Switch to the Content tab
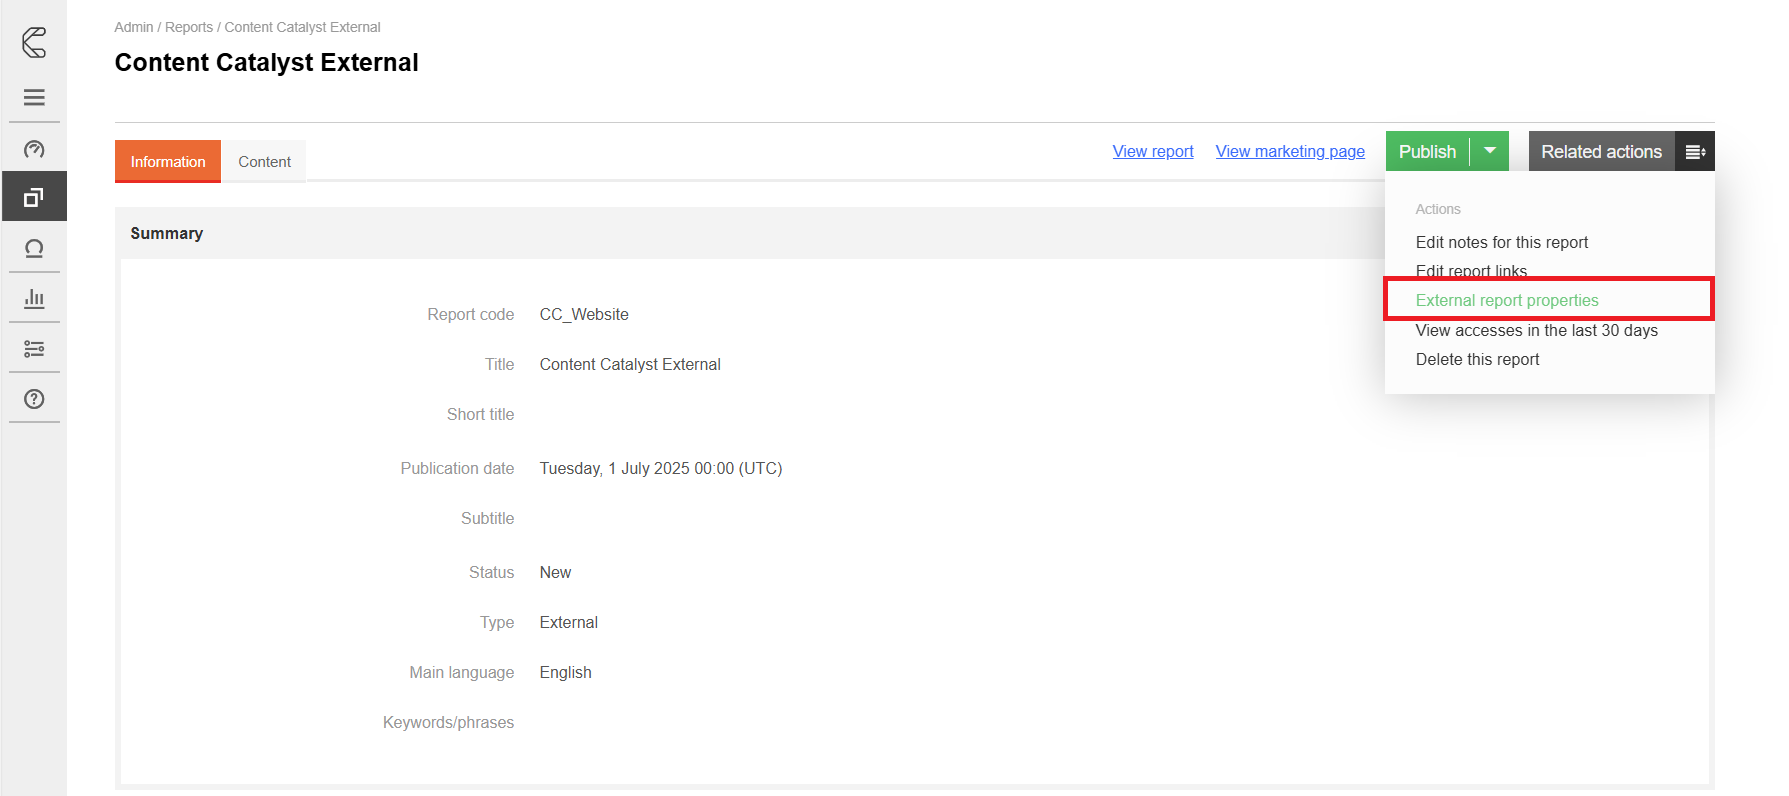 (264, 161)
